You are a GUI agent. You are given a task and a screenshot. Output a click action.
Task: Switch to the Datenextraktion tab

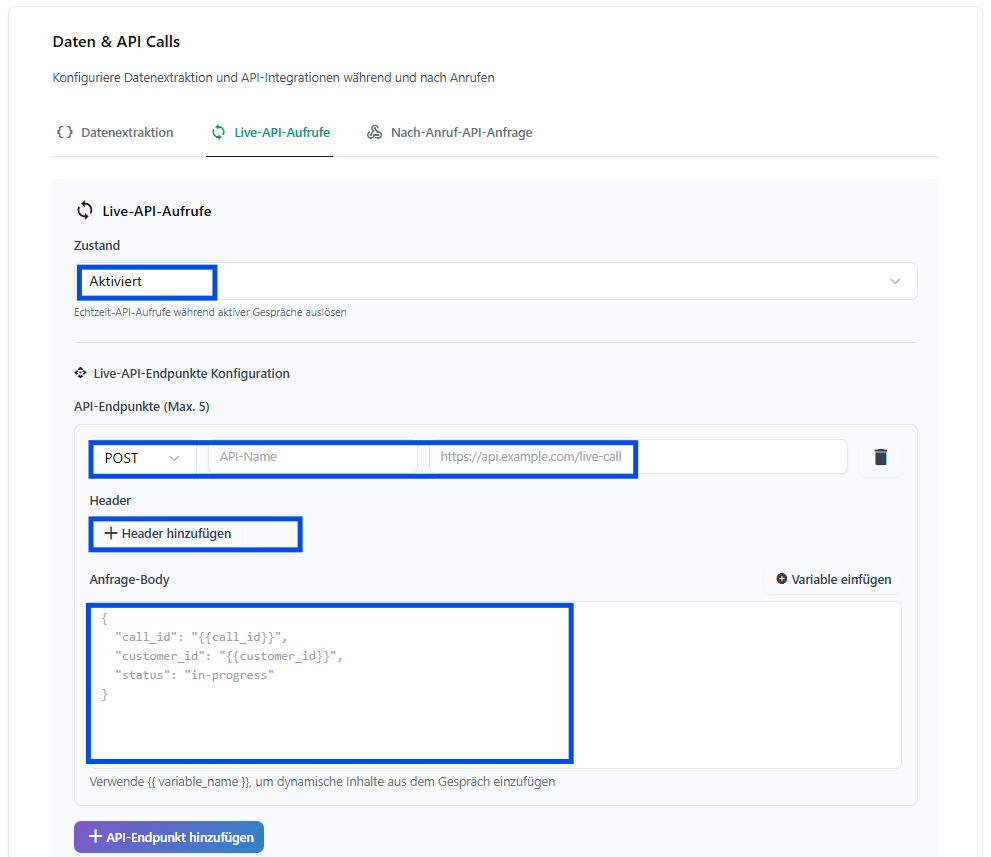pos(118,131)
